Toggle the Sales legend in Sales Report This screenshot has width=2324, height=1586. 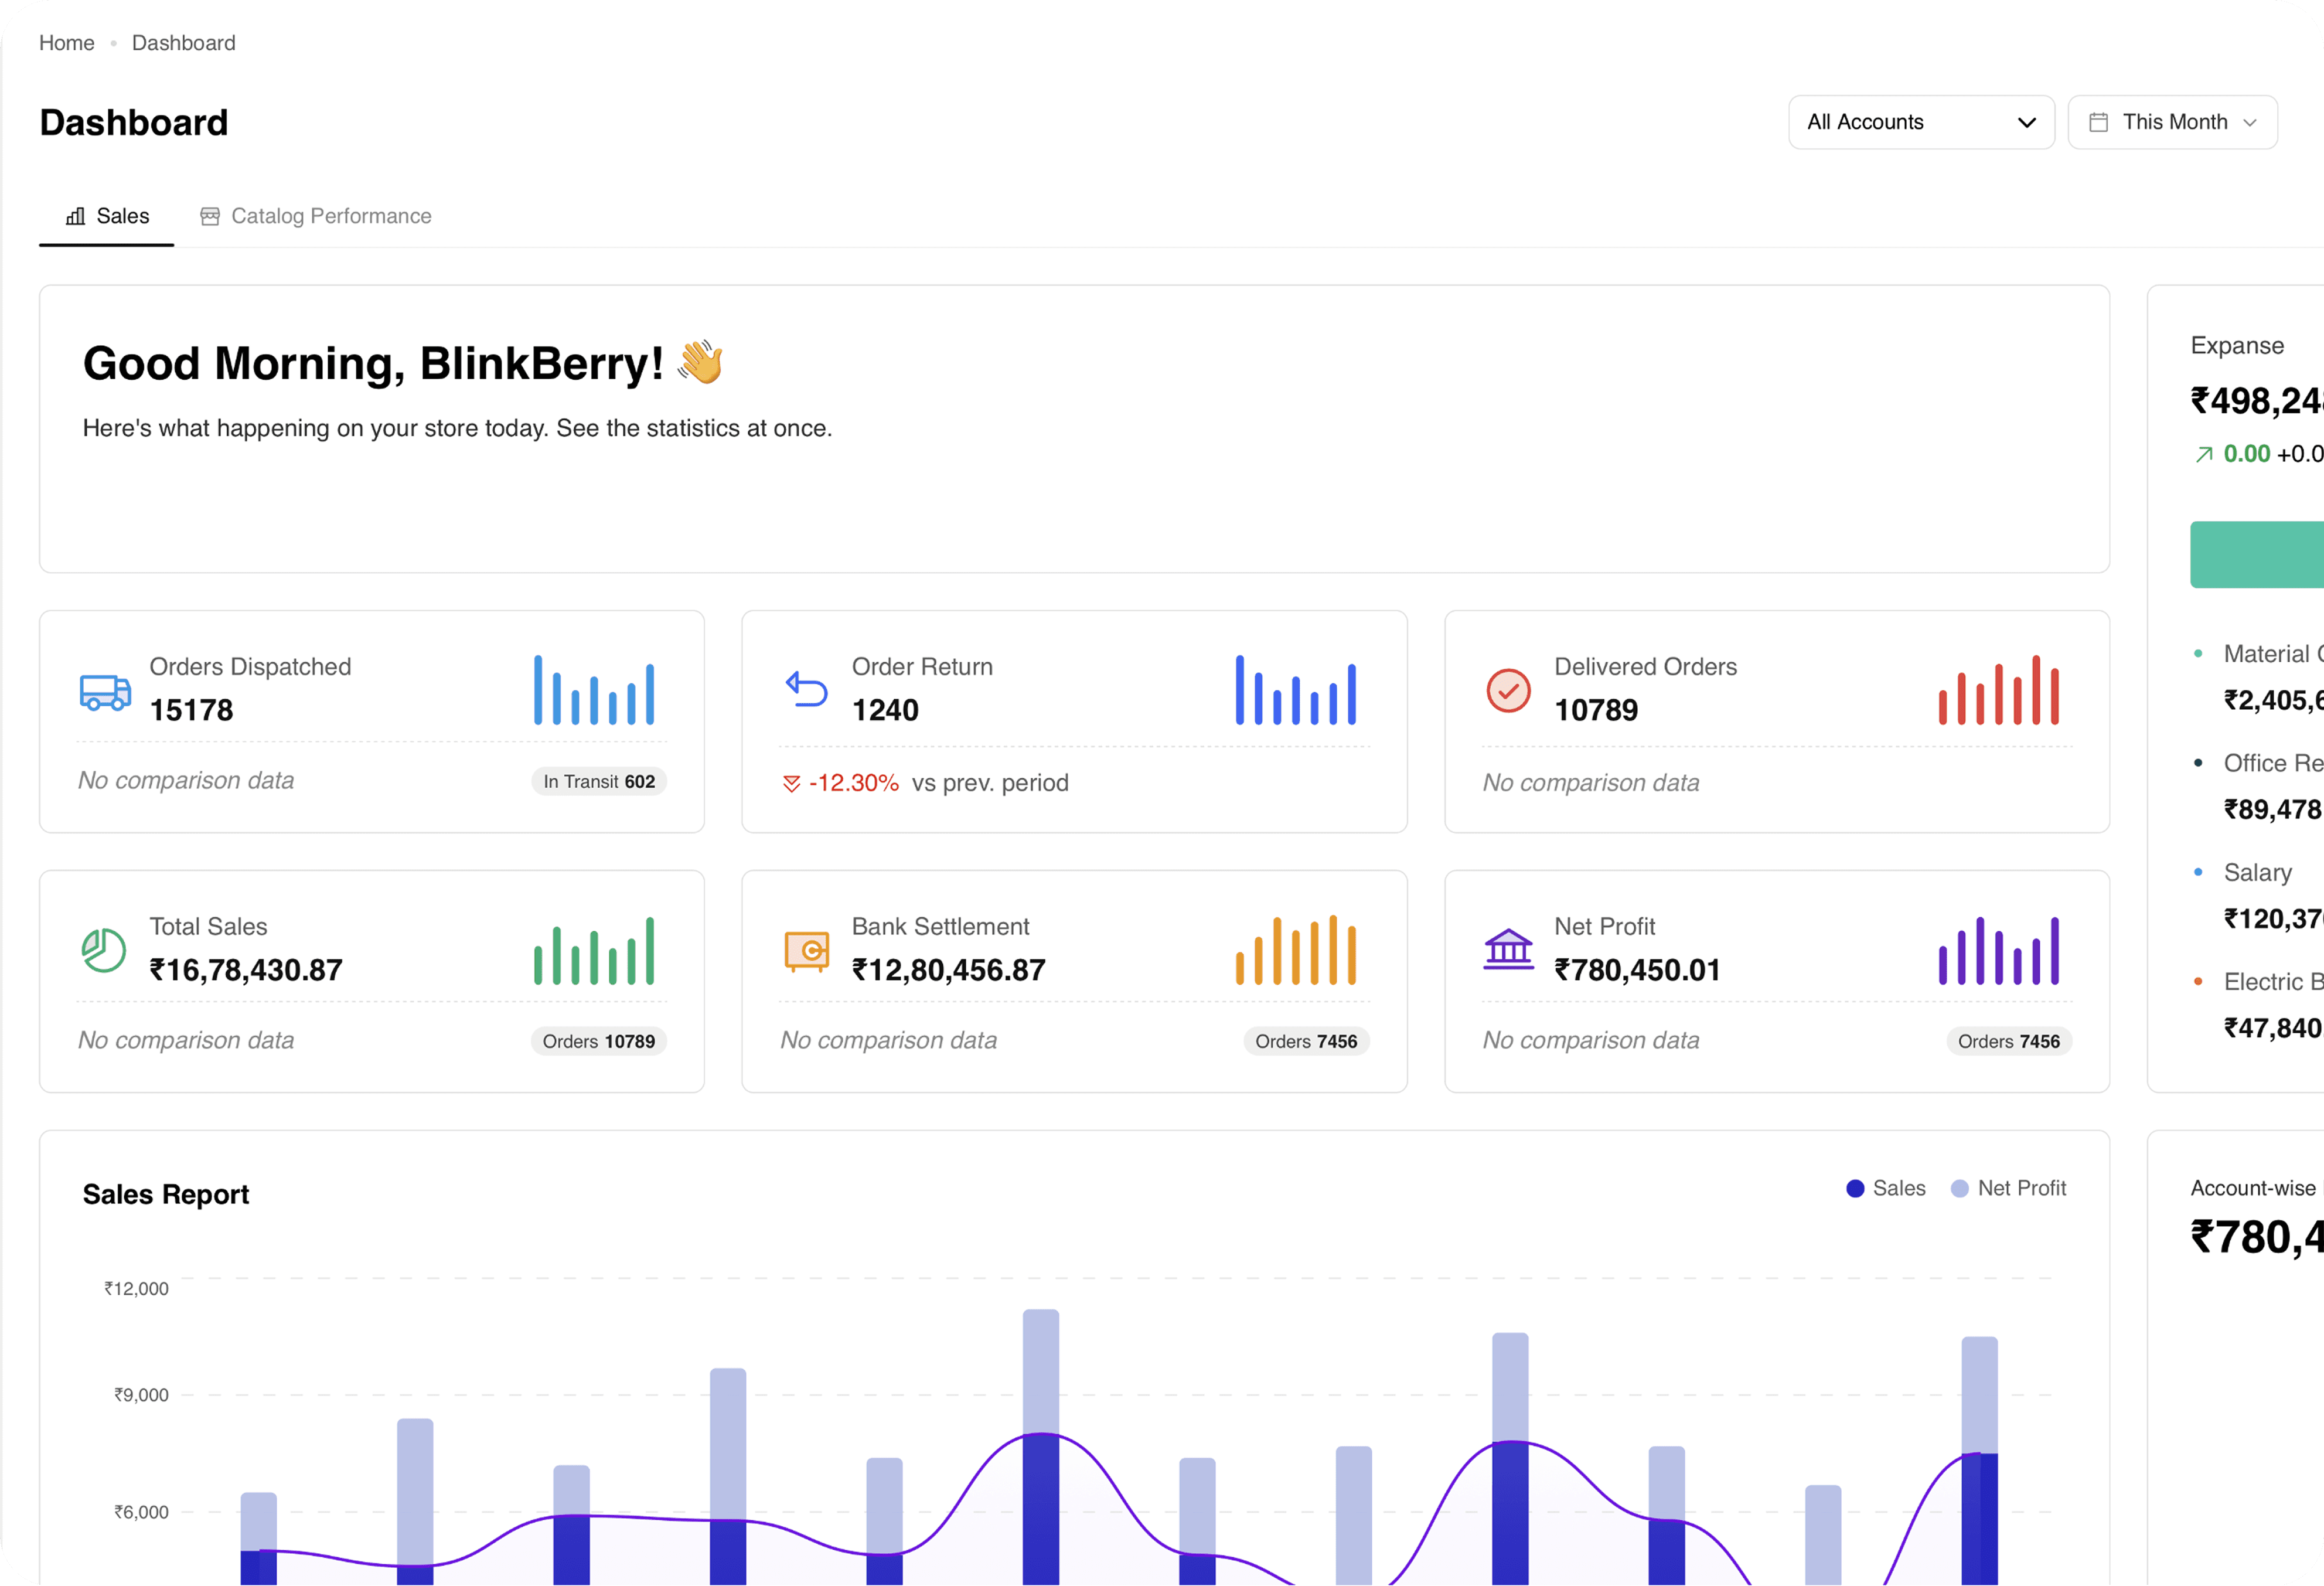[x=1886, y=1188]
